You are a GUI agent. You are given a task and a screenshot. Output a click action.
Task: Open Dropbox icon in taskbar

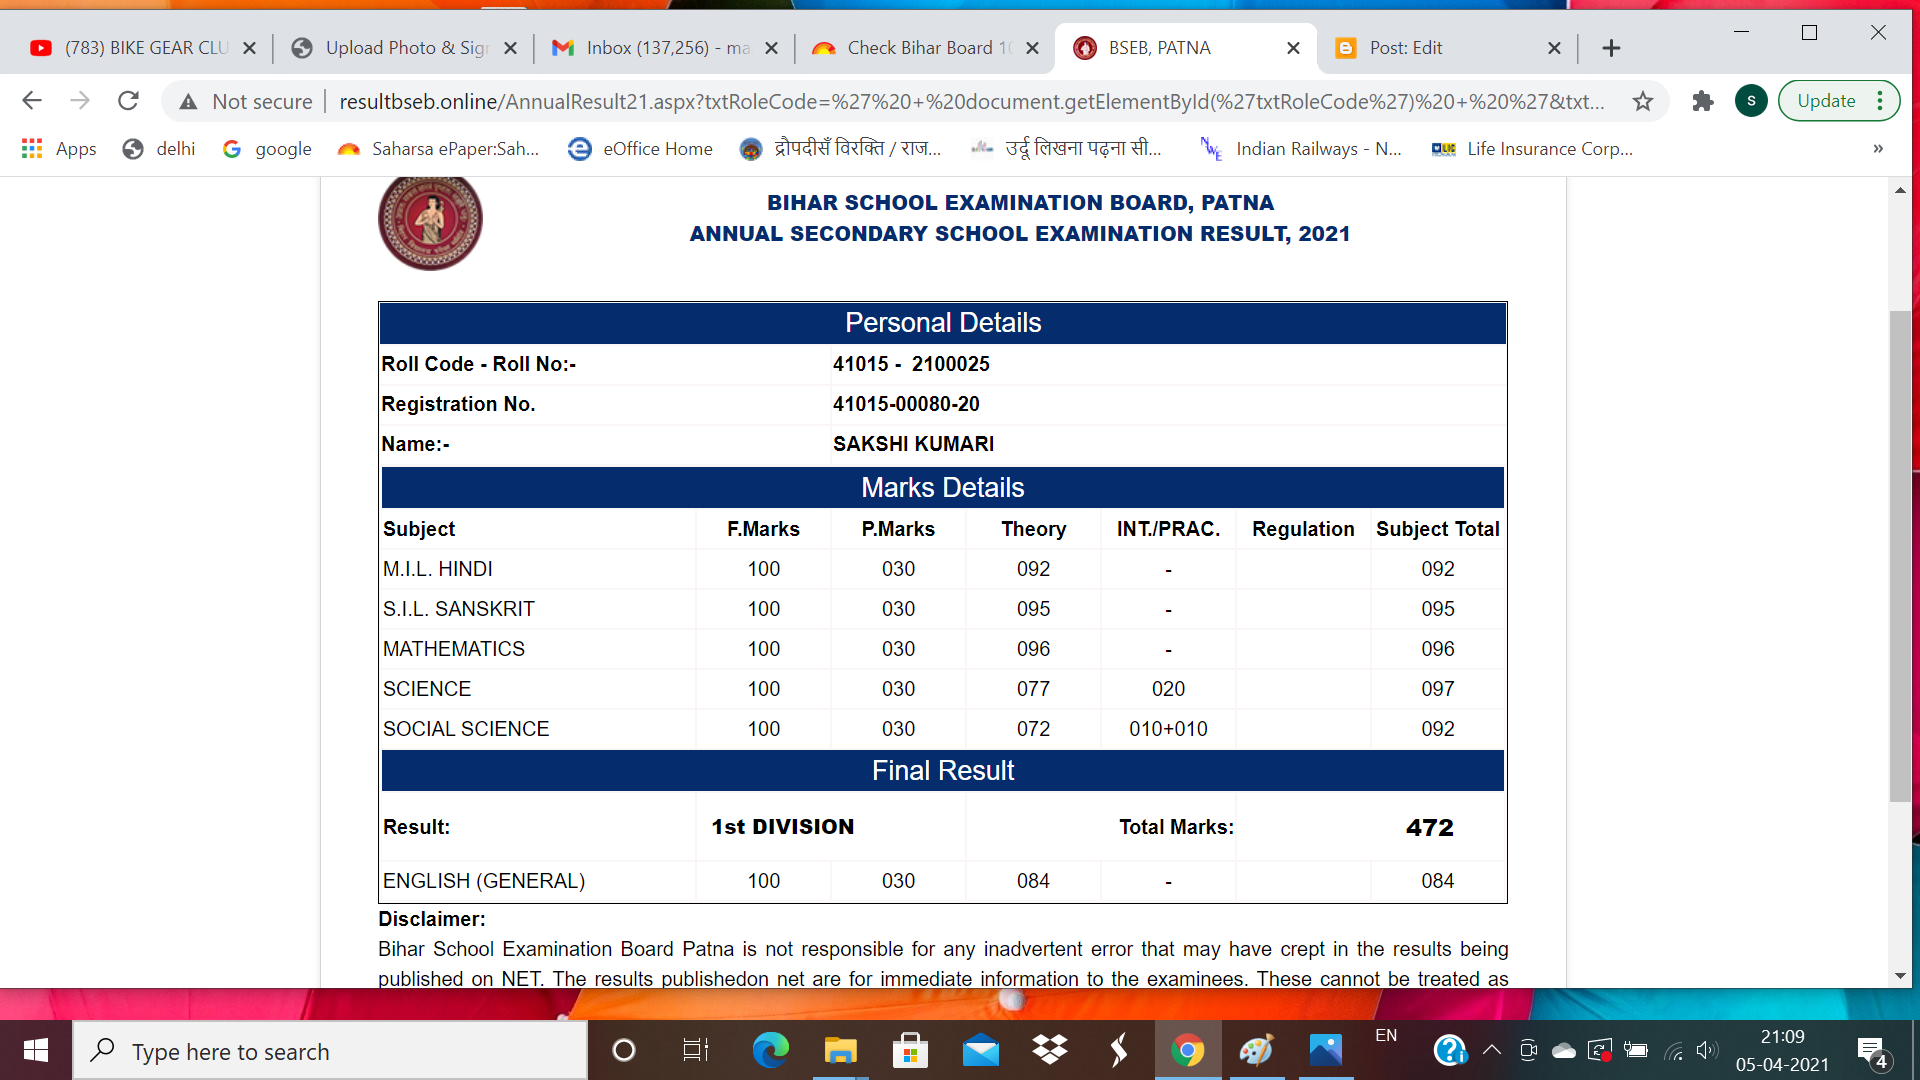click(1050, 1050)
